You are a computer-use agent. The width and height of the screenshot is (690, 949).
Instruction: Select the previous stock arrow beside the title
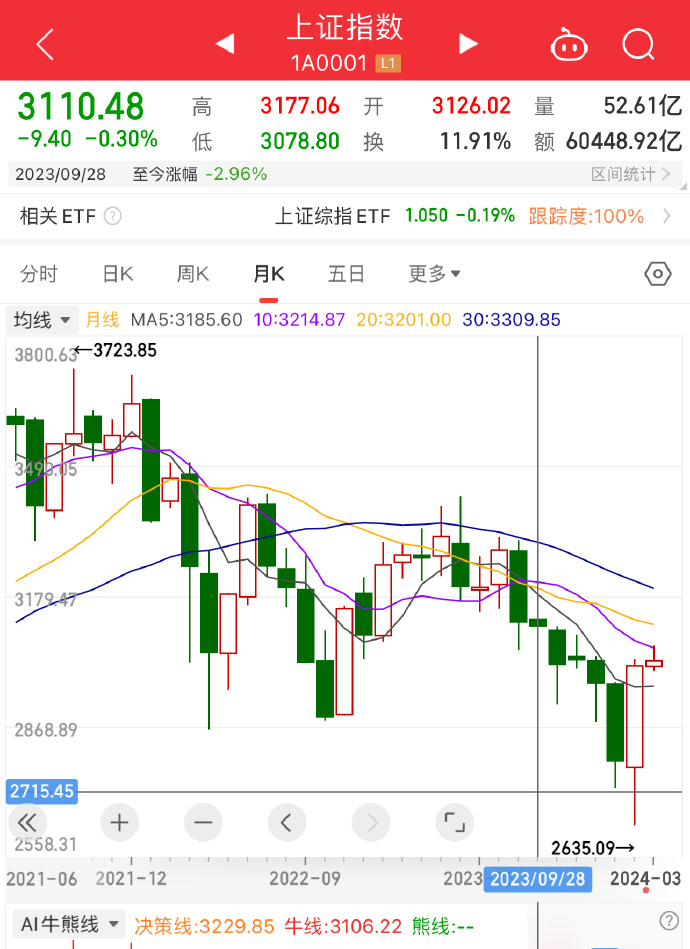pos(224,42)
